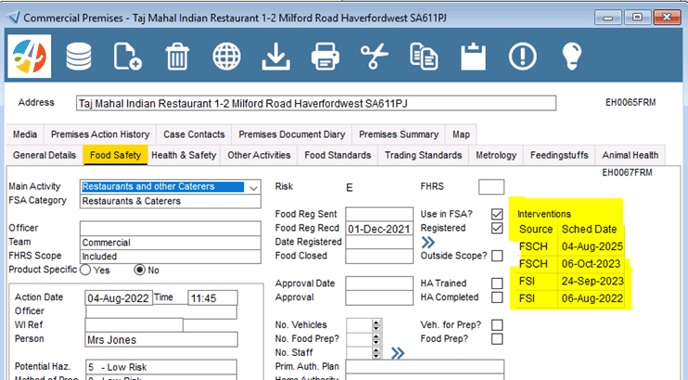The image size is (688, 380).
Task: Select the FSCH 04-Aug-2025 intervention row
Action: coord(570,247)
